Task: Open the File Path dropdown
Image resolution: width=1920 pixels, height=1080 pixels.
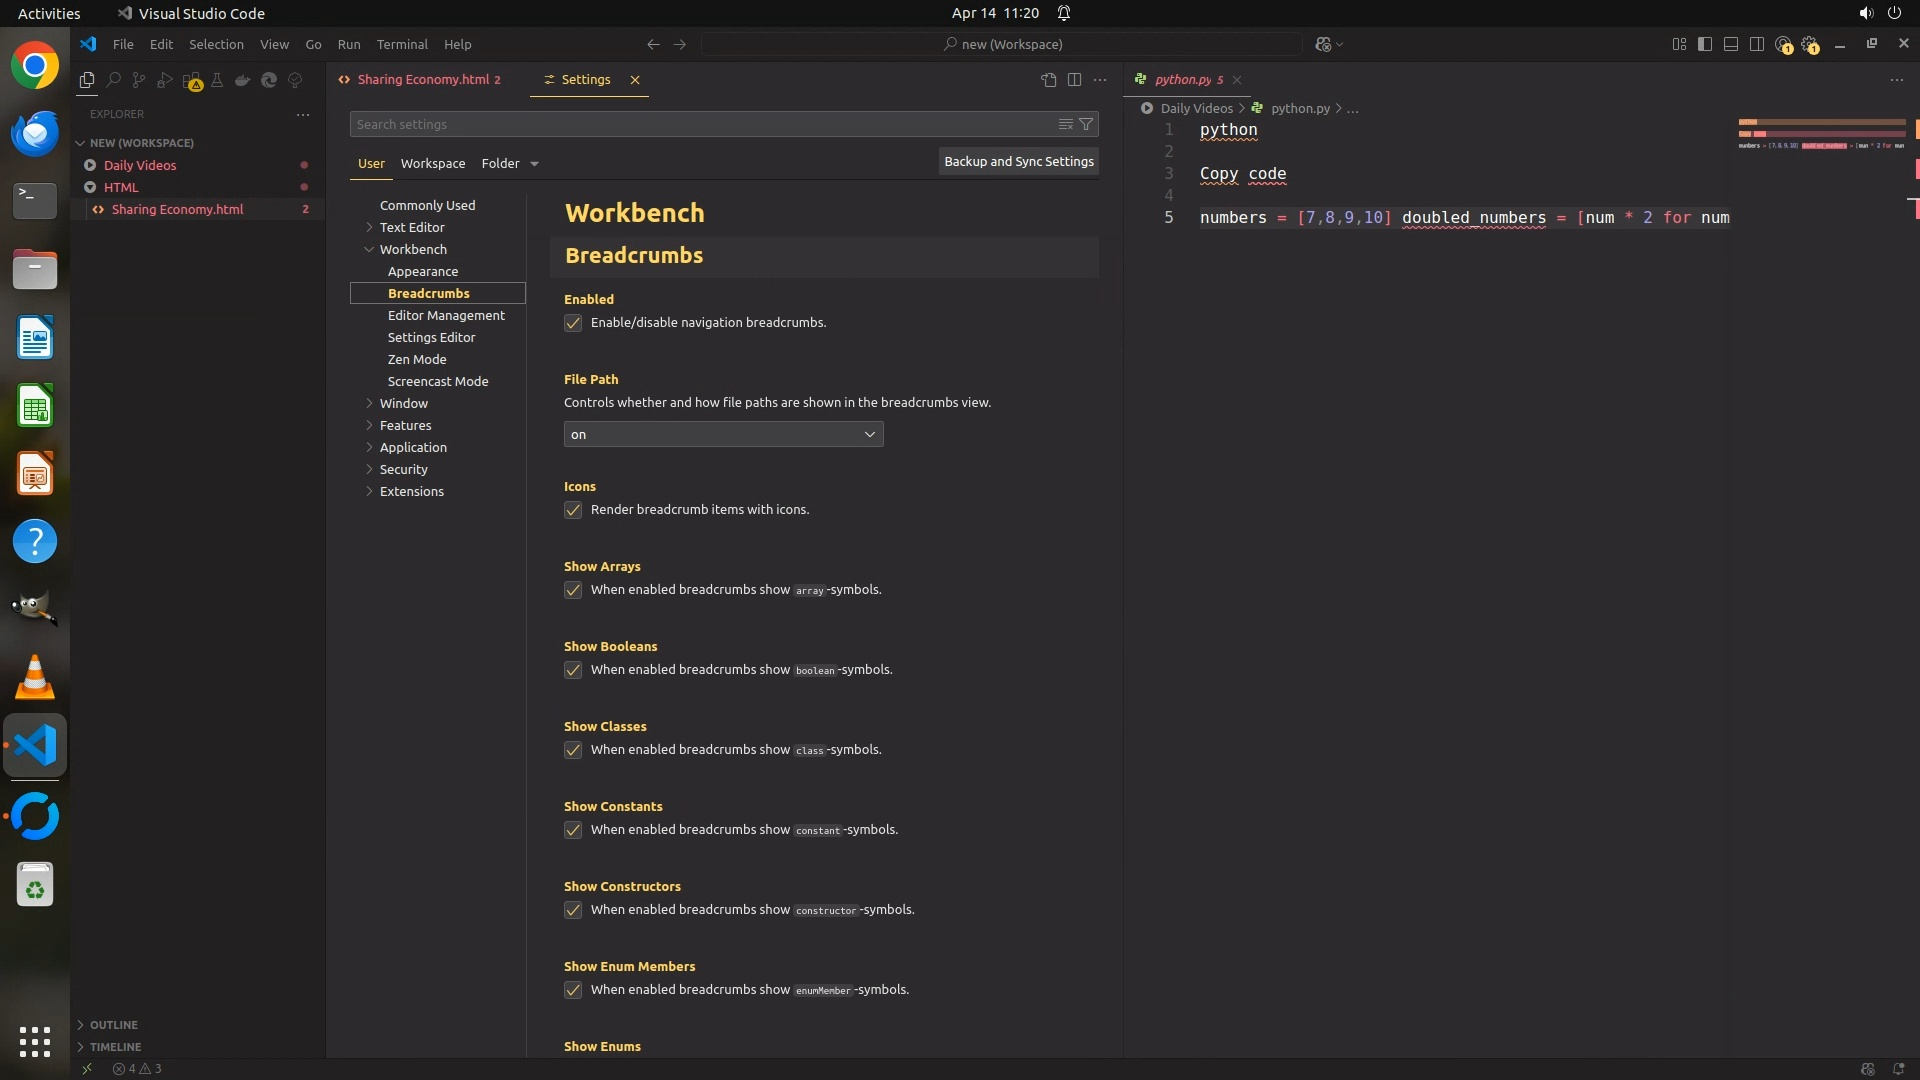Action: 723,434
